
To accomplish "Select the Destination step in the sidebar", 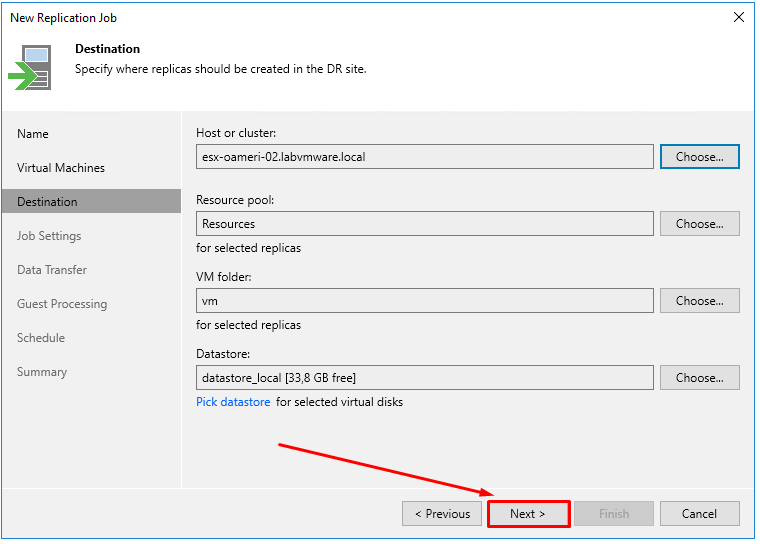I will click(x=47, y=202).
